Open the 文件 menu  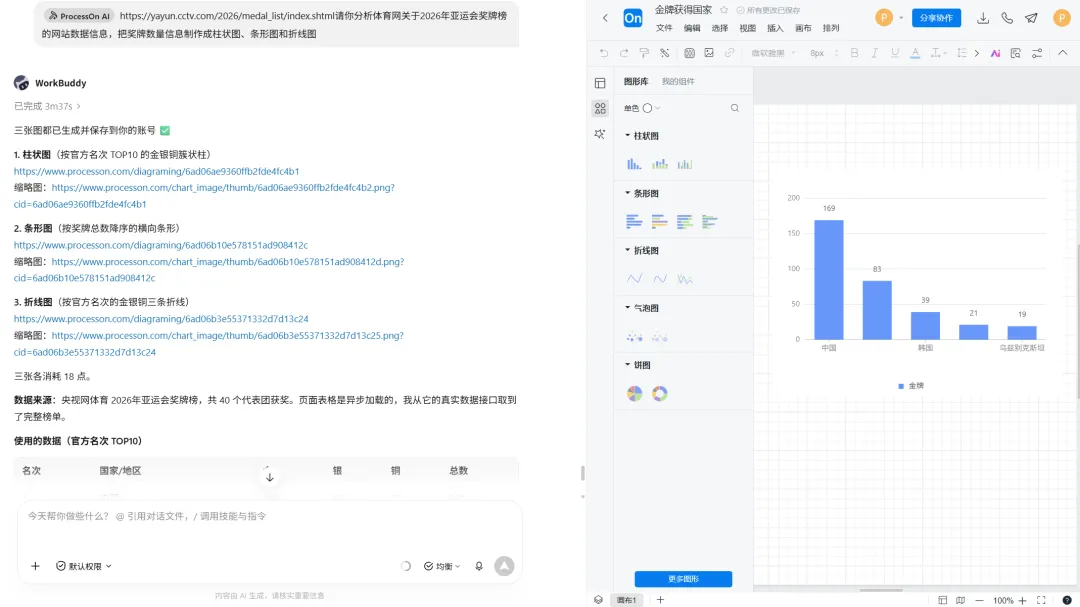coord(664,28)
